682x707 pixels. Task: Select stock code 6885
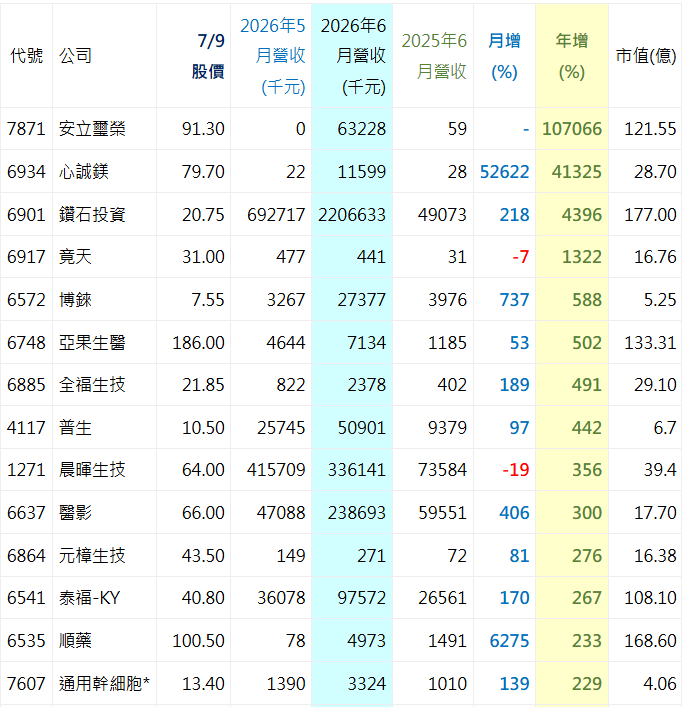tap(26, 385)
